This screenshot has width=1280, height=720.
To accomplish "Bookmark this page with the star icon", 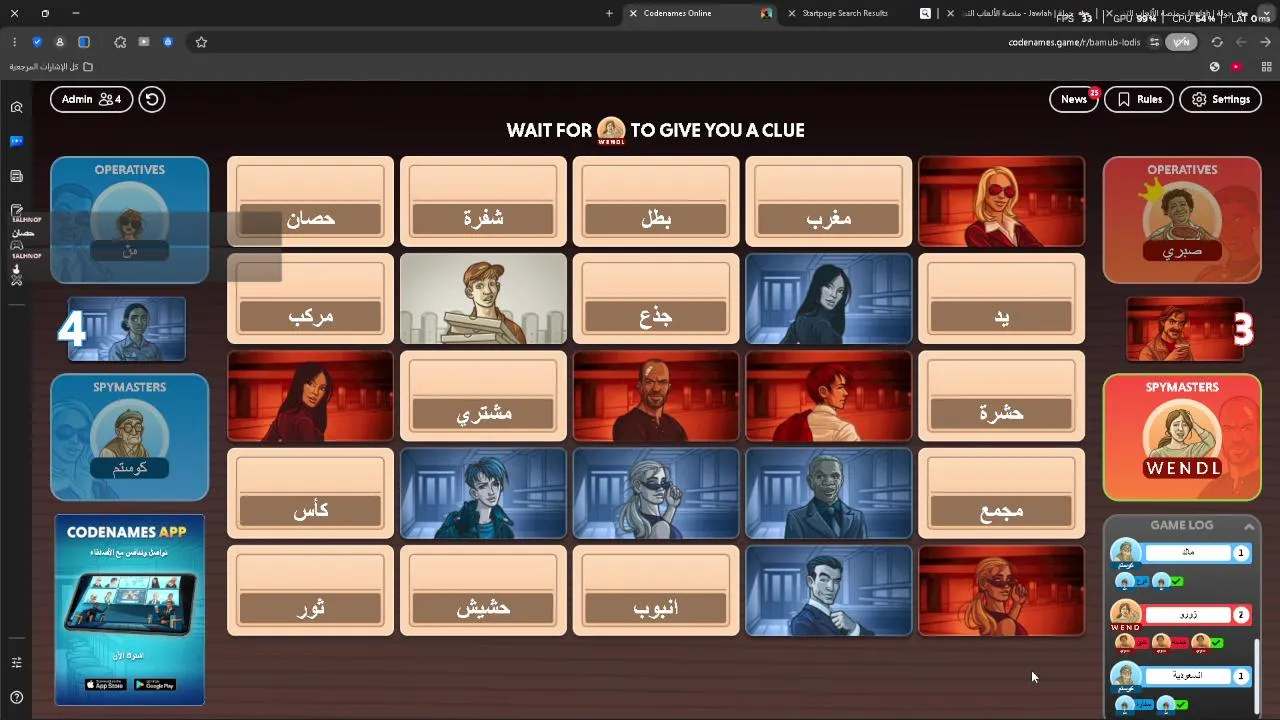I will (x=201, y=42).
